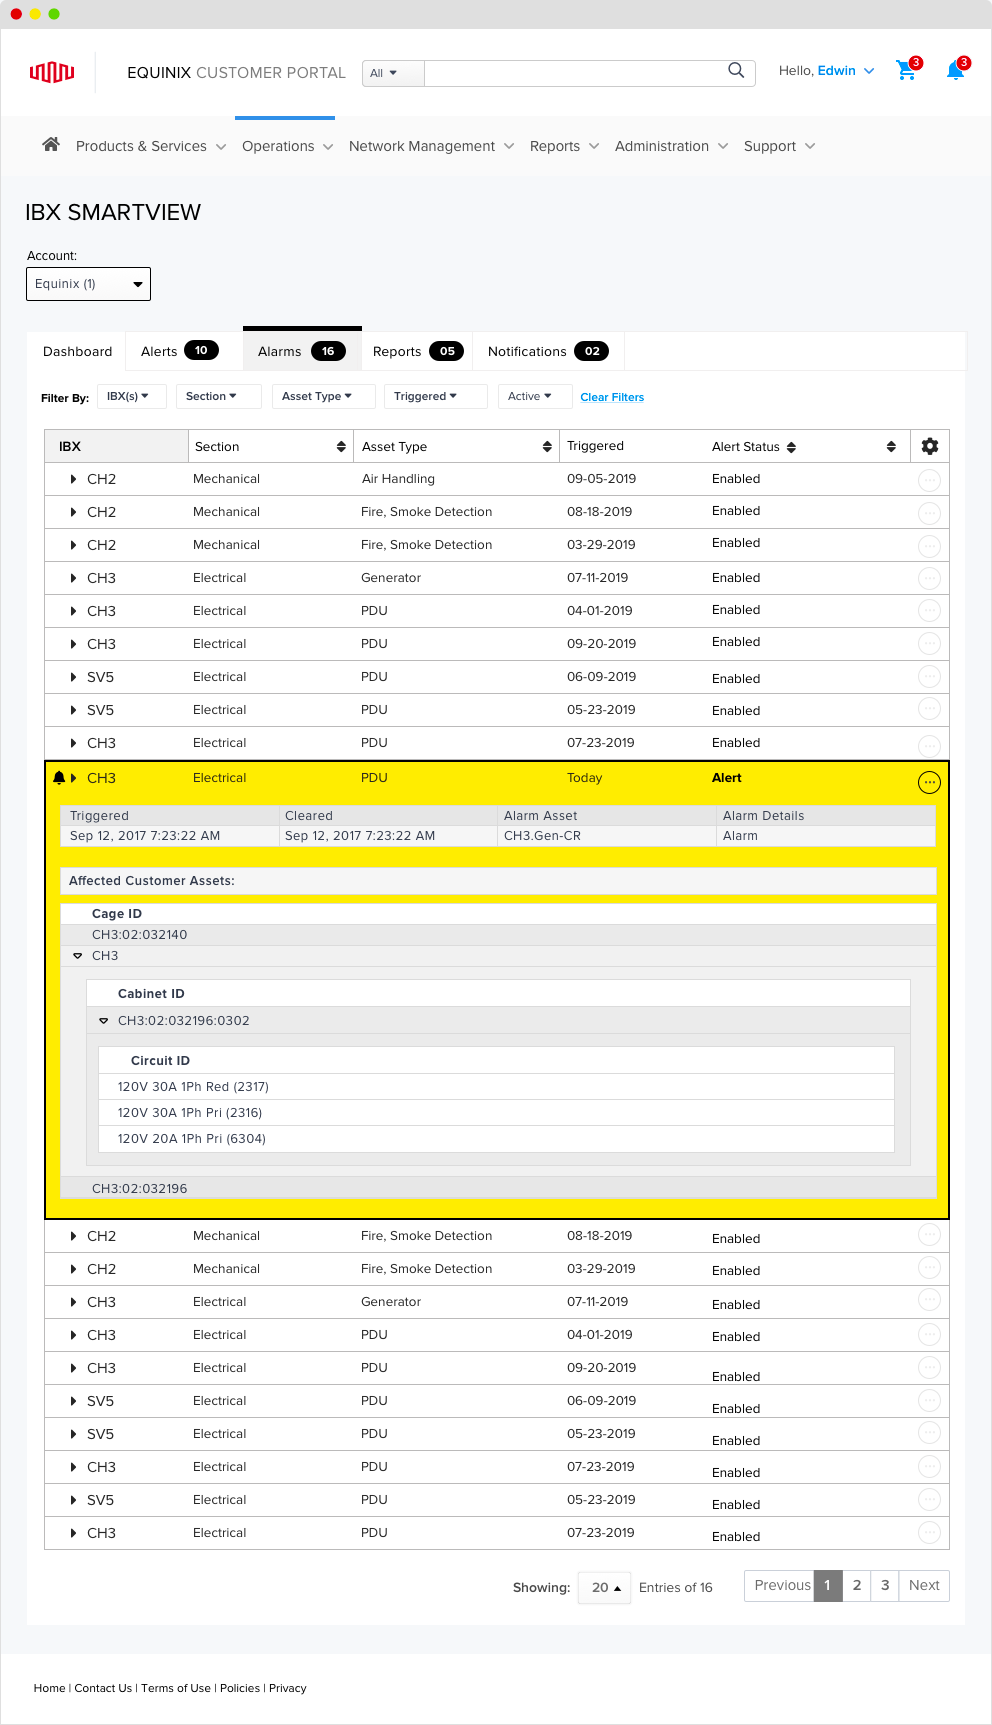The image size is (992, 1725).
Task: Switch to the Reports 05 tab
Action: click(417, 351)
